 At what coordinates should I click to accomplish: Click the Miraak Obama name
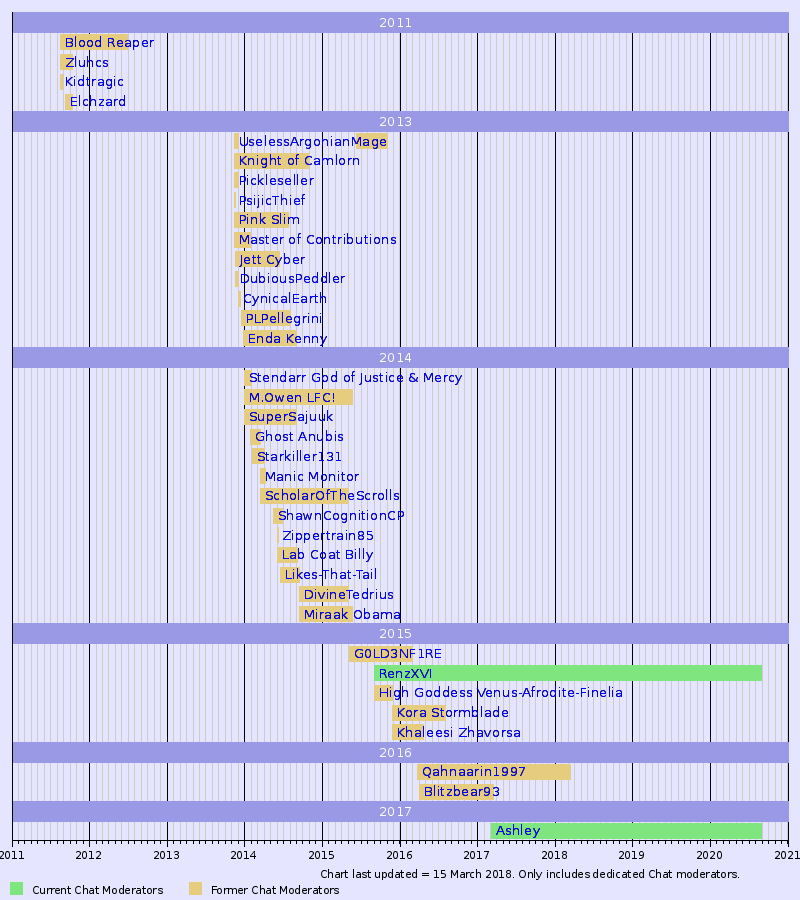pyautogui.click(x=351, y=614)
